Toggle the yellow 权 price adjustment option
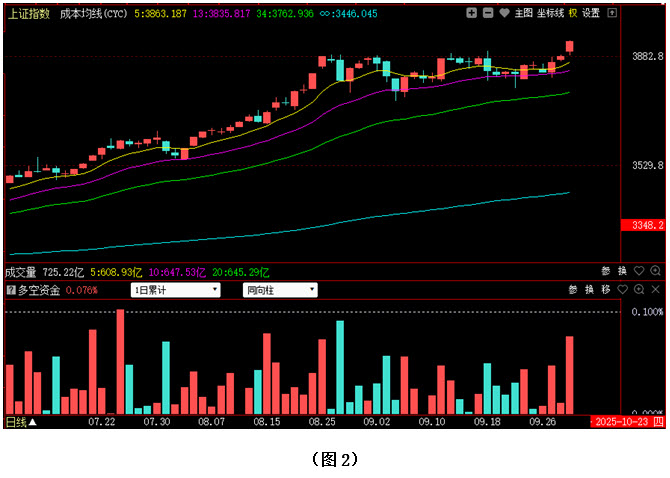This screenshot has height=478, width=670. [x=573, y=14]
